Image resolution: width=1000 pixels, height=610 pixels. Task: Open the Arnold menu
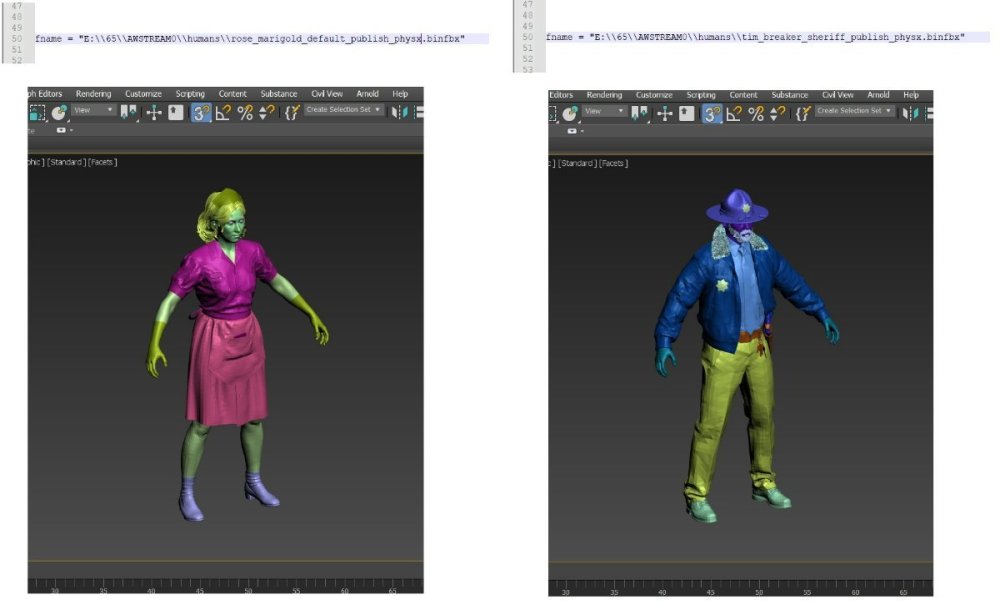[368, 93]
